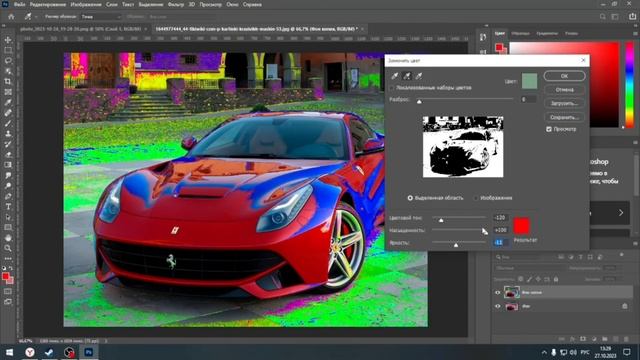This screenshot has width=640, height=360.
Task: Click the green Цвет sample swatch
Action: pyautogui.click(x=529, y=81)
